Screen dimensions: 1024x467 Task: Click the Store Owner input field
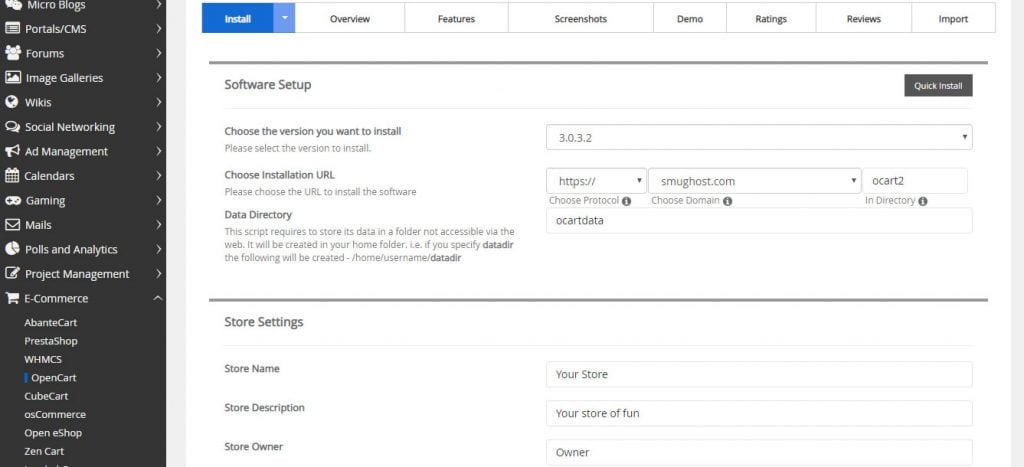click(x=759, y=452)
